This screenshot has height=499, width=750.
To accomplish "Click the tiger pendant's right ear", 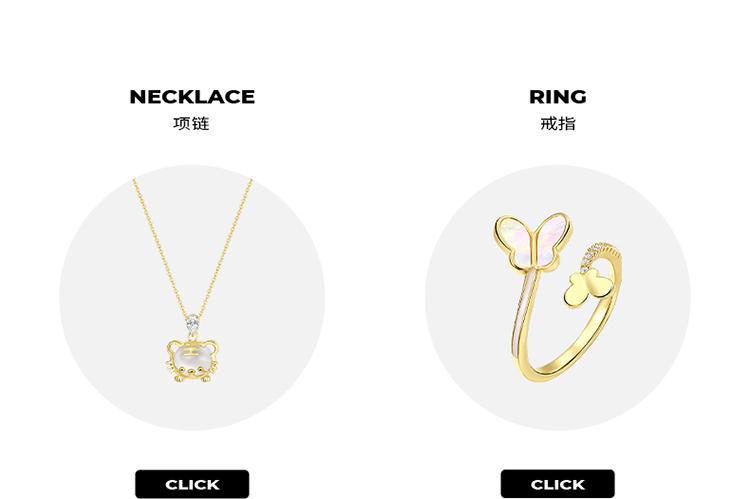I will (x=211, y=345).
